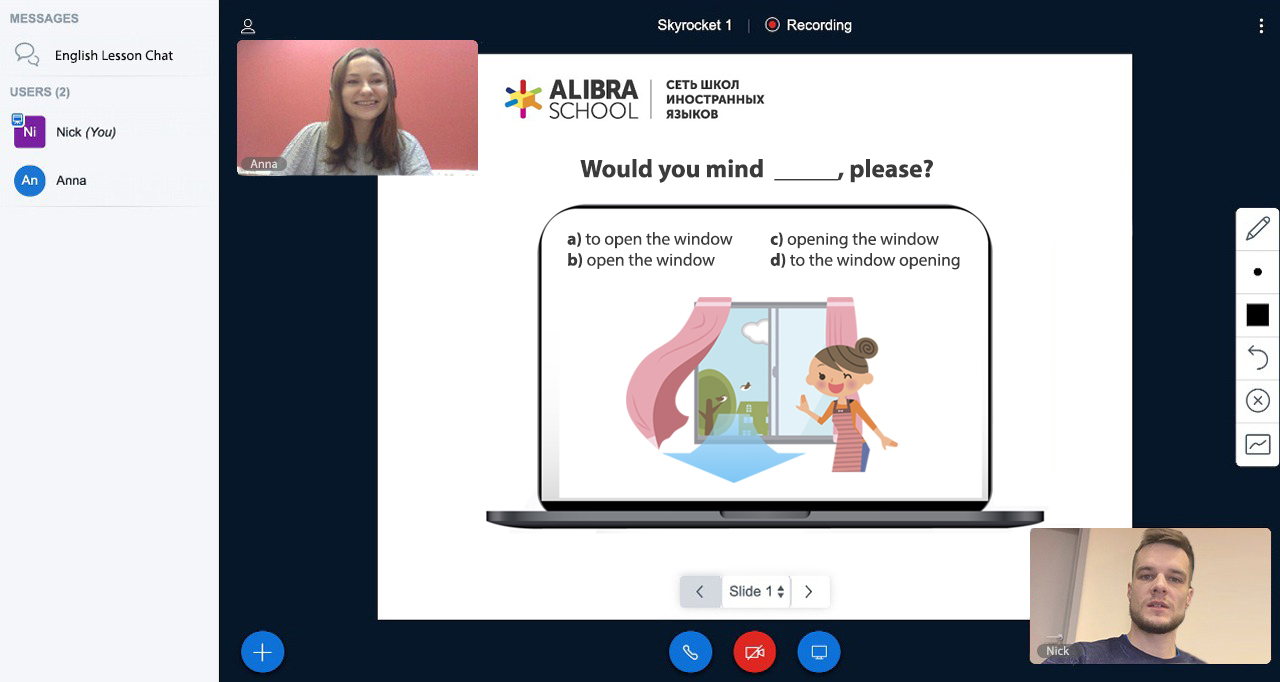Go to the next slide
Viewport: 1280px width, 682px height.
click(809, 591)
